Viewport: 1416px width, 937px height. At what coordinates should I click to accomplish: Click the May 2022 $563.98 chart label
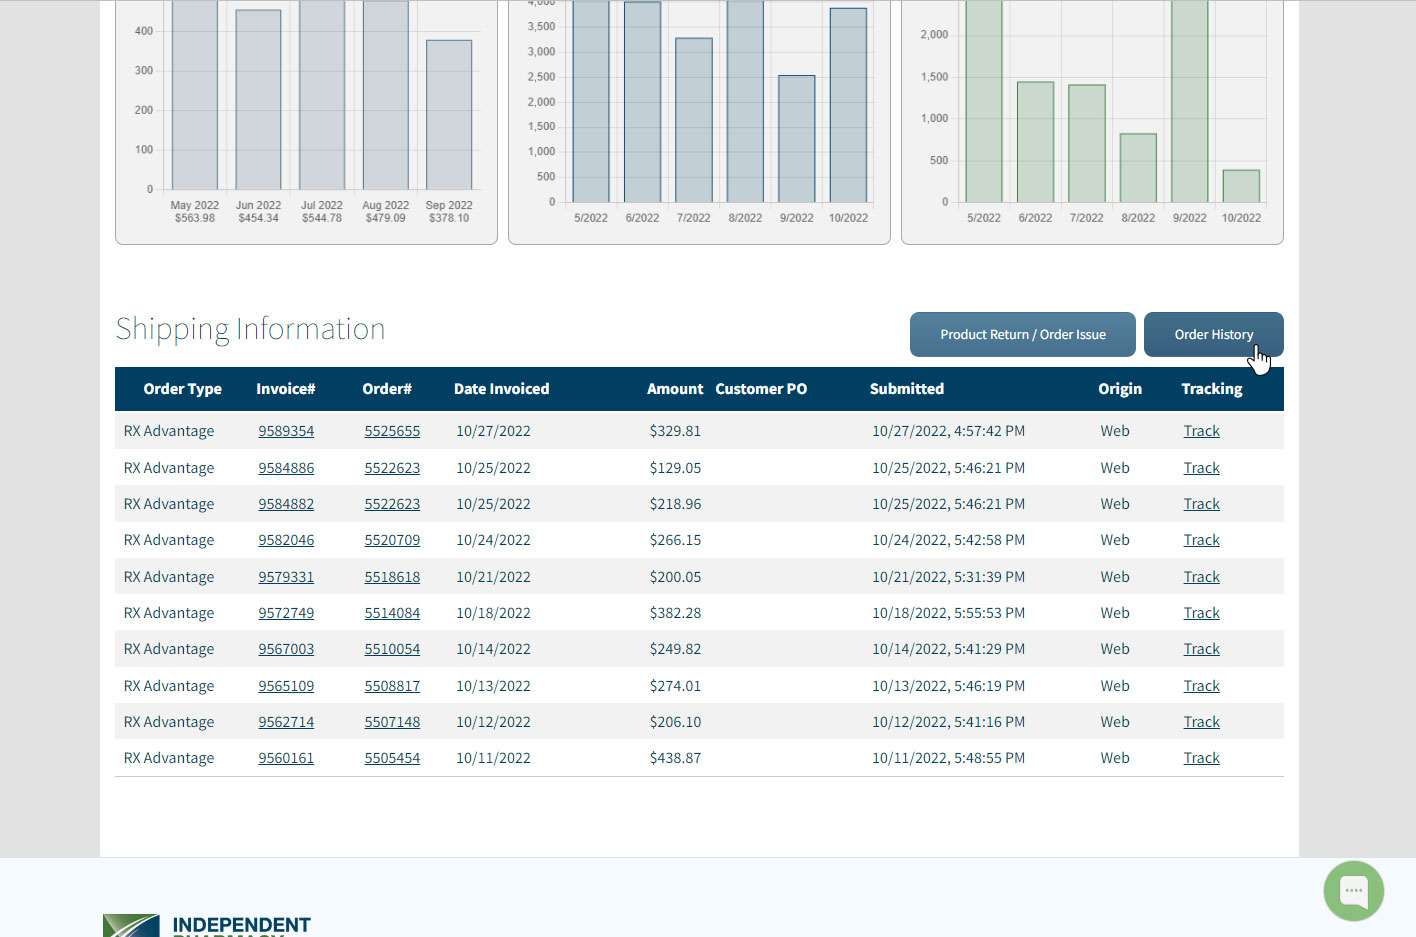tap(194, 211)
